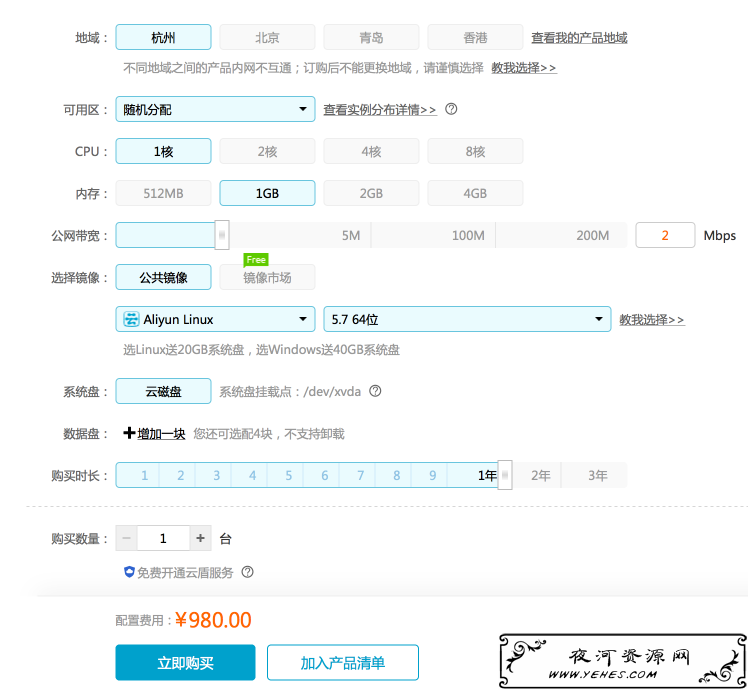Click the purchase quantity input field
The image size is (748, 690).
click(163, 538)
